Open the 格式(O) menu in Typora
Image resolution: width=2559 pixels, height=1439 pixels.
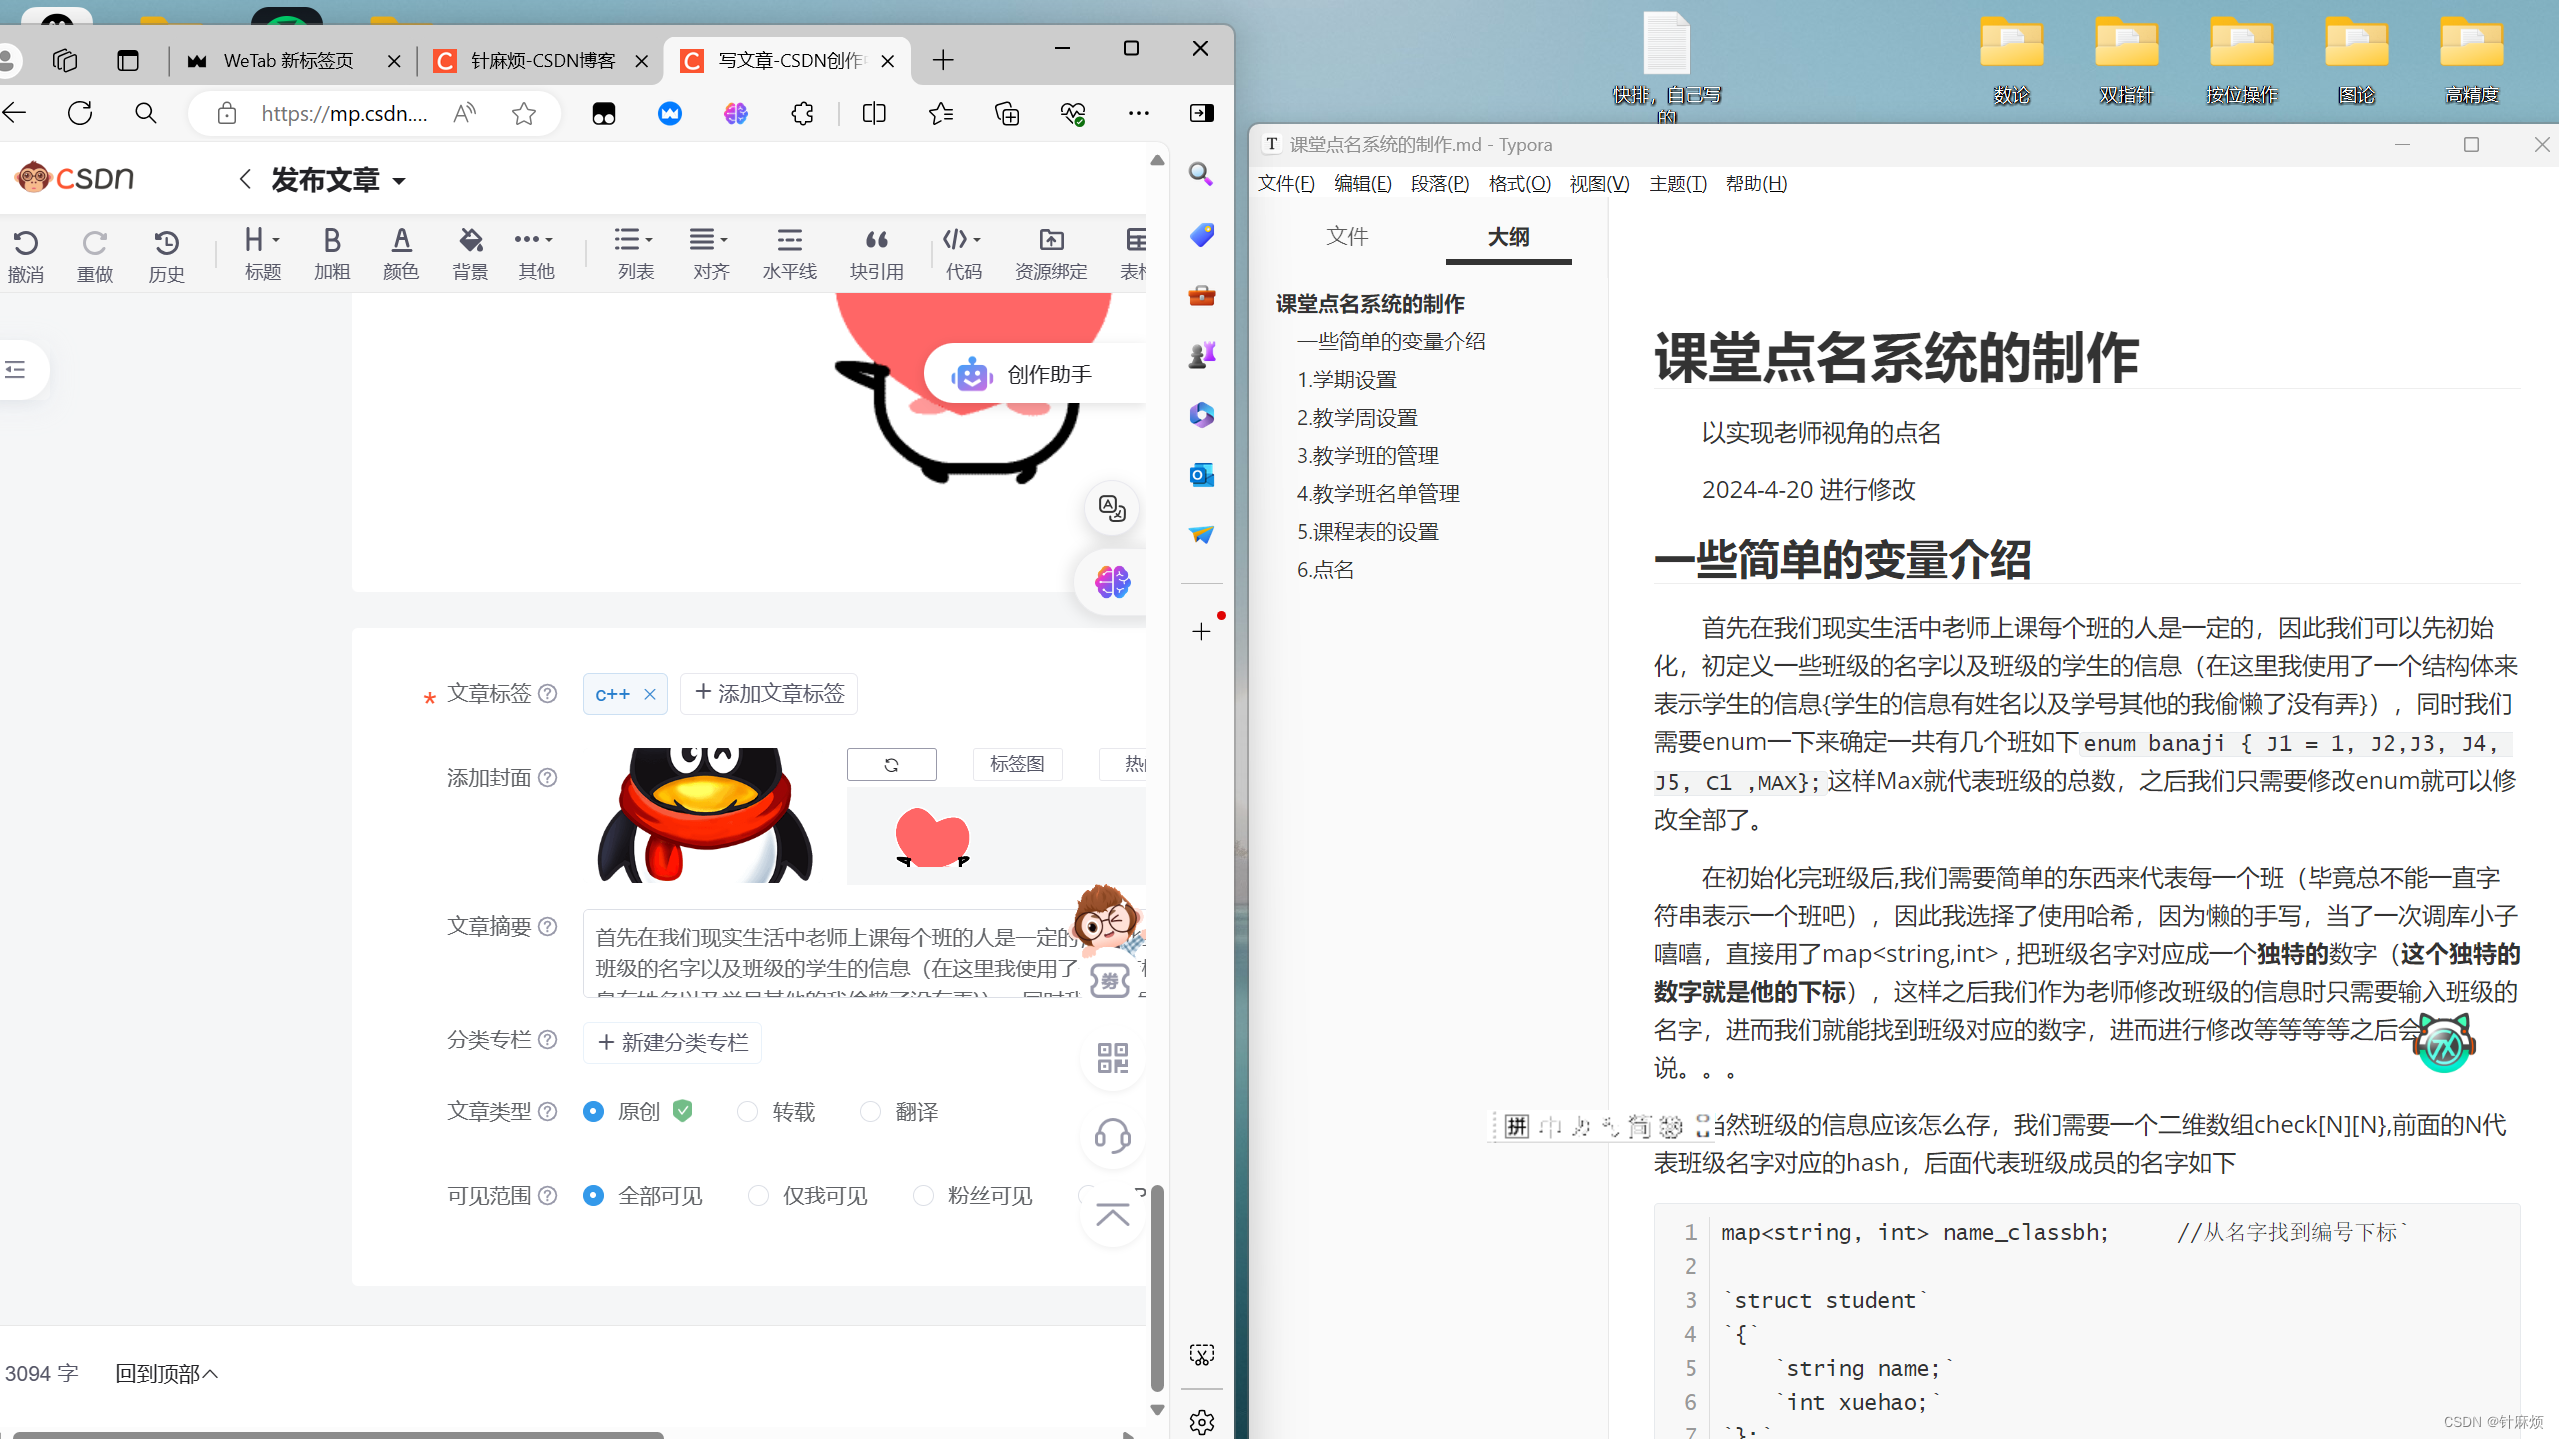tap(1518, 183)
